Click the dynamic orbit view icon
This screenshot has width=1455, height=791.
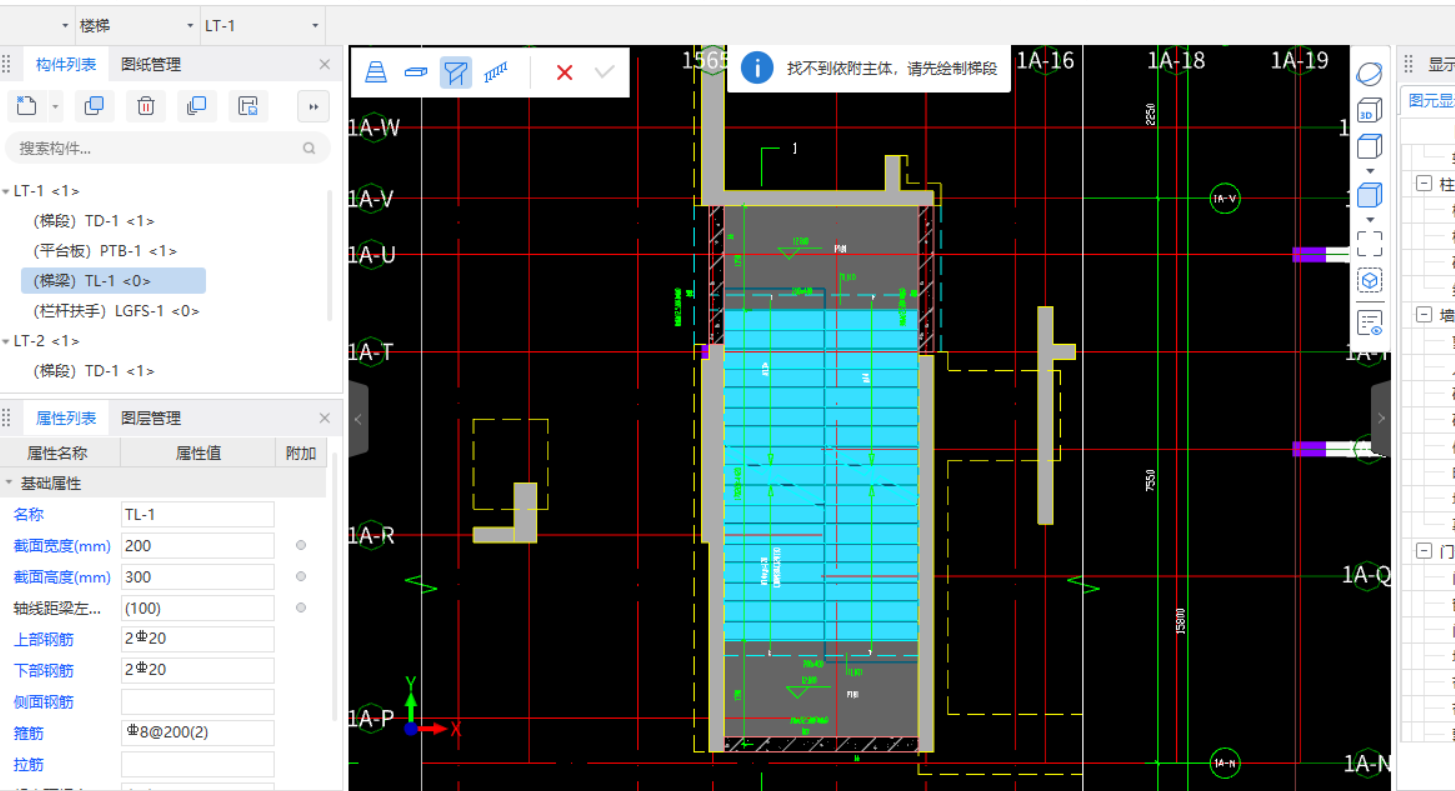tap(1369, 74)
